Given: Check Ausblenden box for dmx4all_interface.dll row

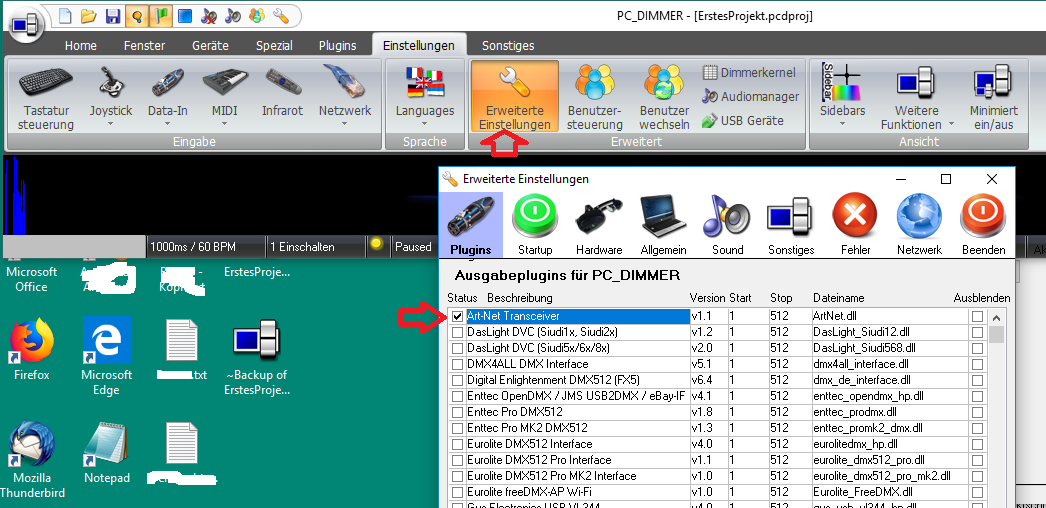Looking at the screenshot, I should [977, 365].
